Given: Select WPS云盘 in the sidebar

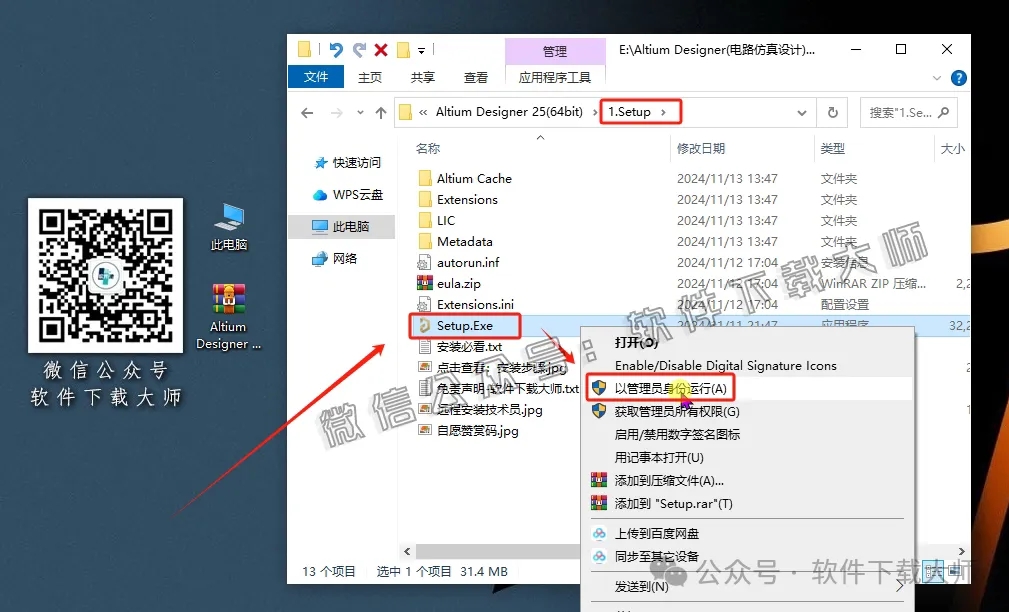Looking at the screenshot, I should tap(355, 194).
